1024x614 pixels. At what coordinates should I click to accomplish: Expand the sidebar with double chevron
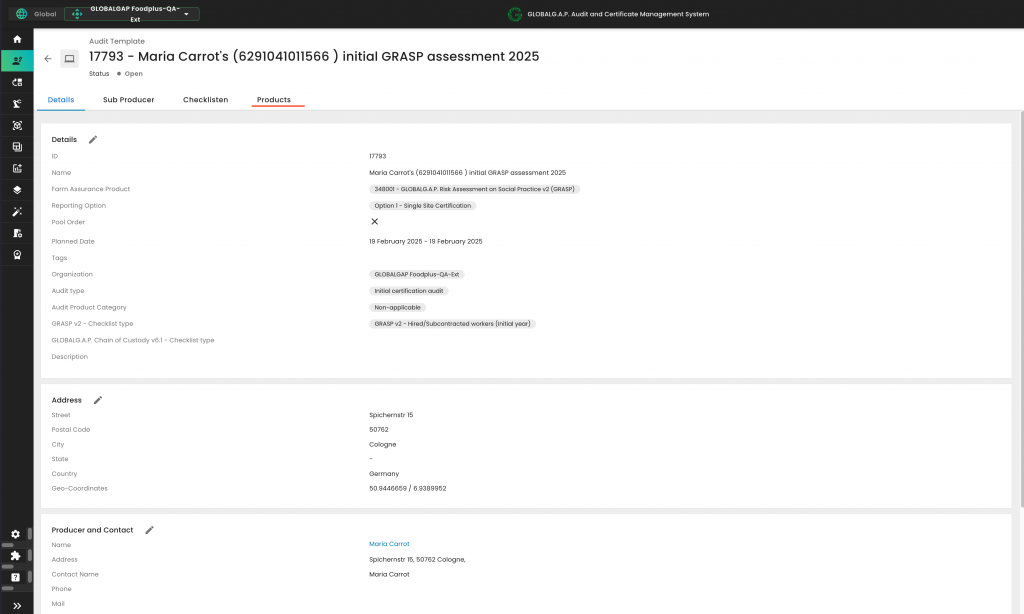(x=17, y=605)
